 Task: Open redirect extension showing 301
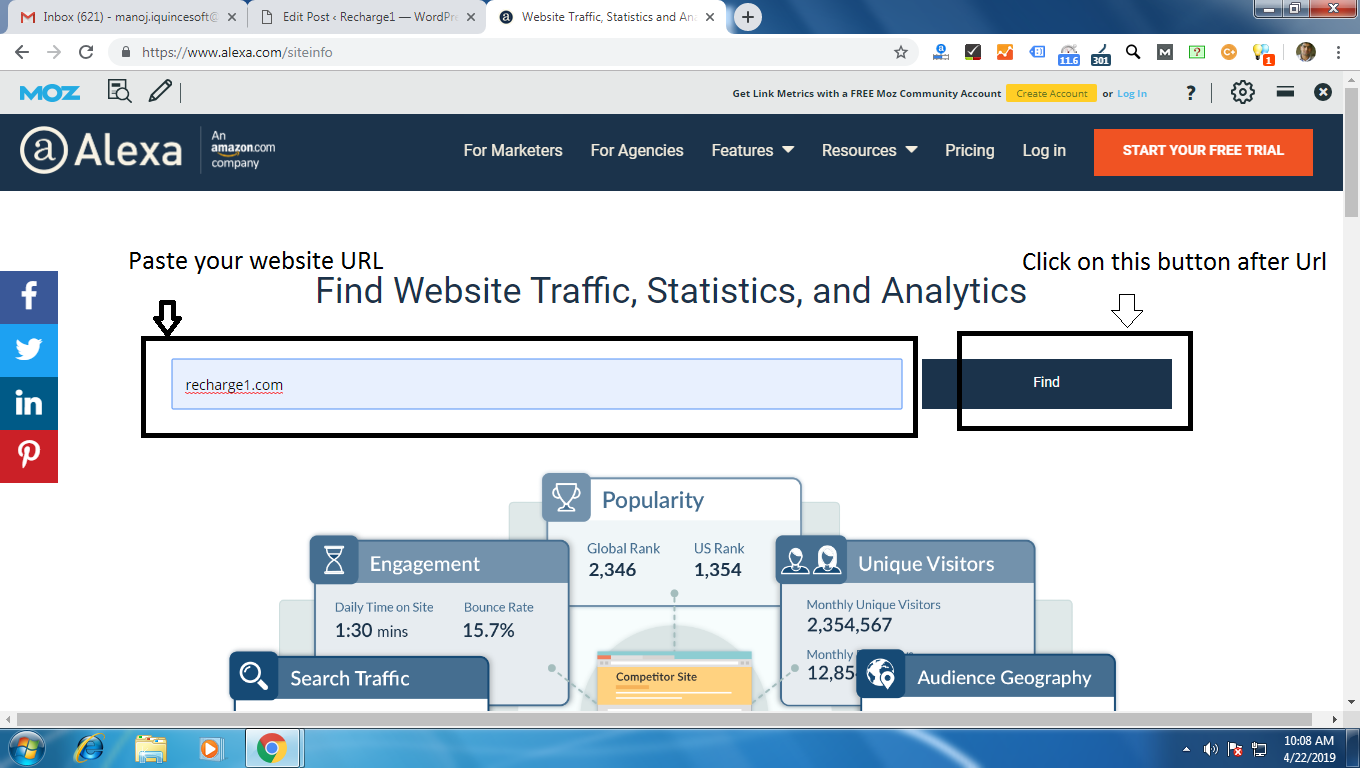pyautogui.click(x=1101, y=54)
